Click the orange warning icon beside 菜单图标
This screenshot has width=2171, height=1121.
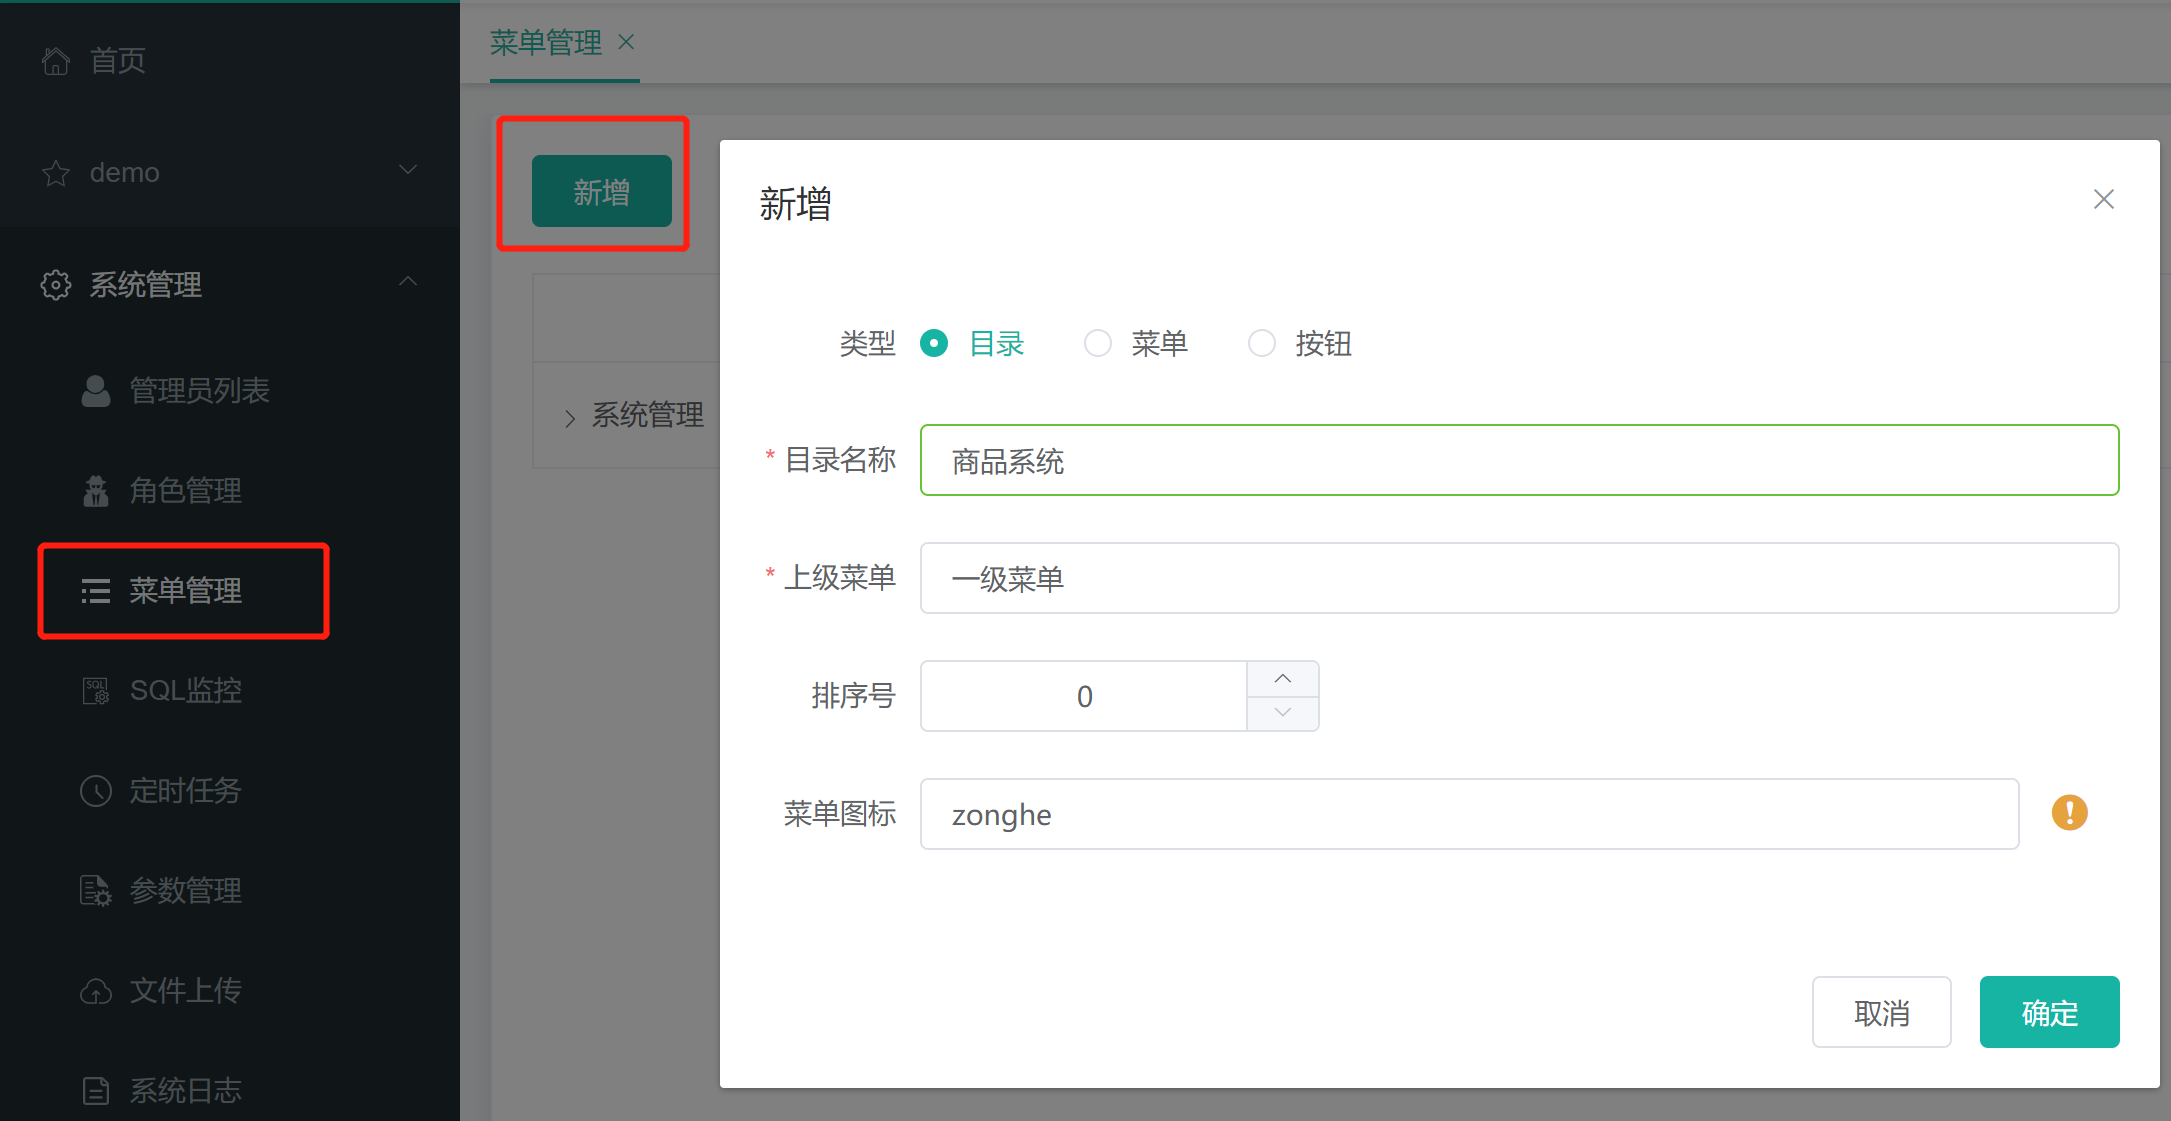(2070, 813)
